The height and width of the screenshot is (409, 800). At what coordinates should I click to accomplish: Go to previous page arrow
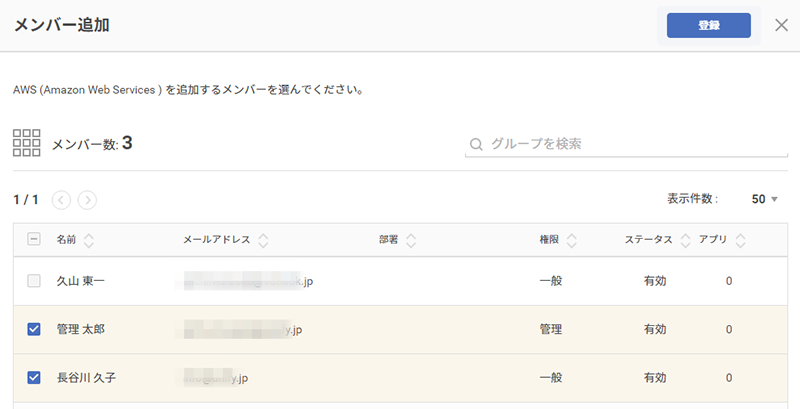[x=61, y=200]
